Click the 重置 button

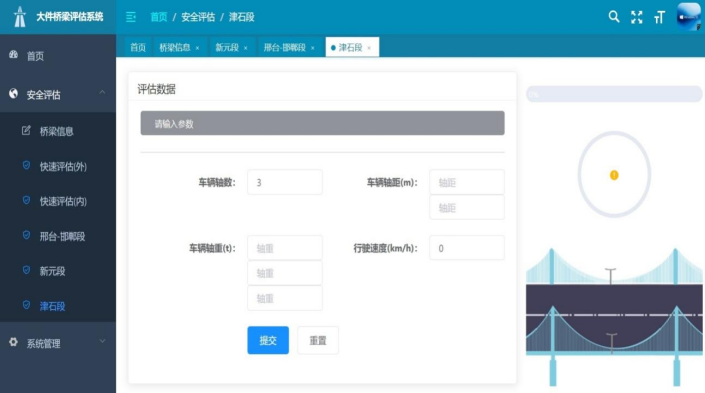[x=318, y=340]
